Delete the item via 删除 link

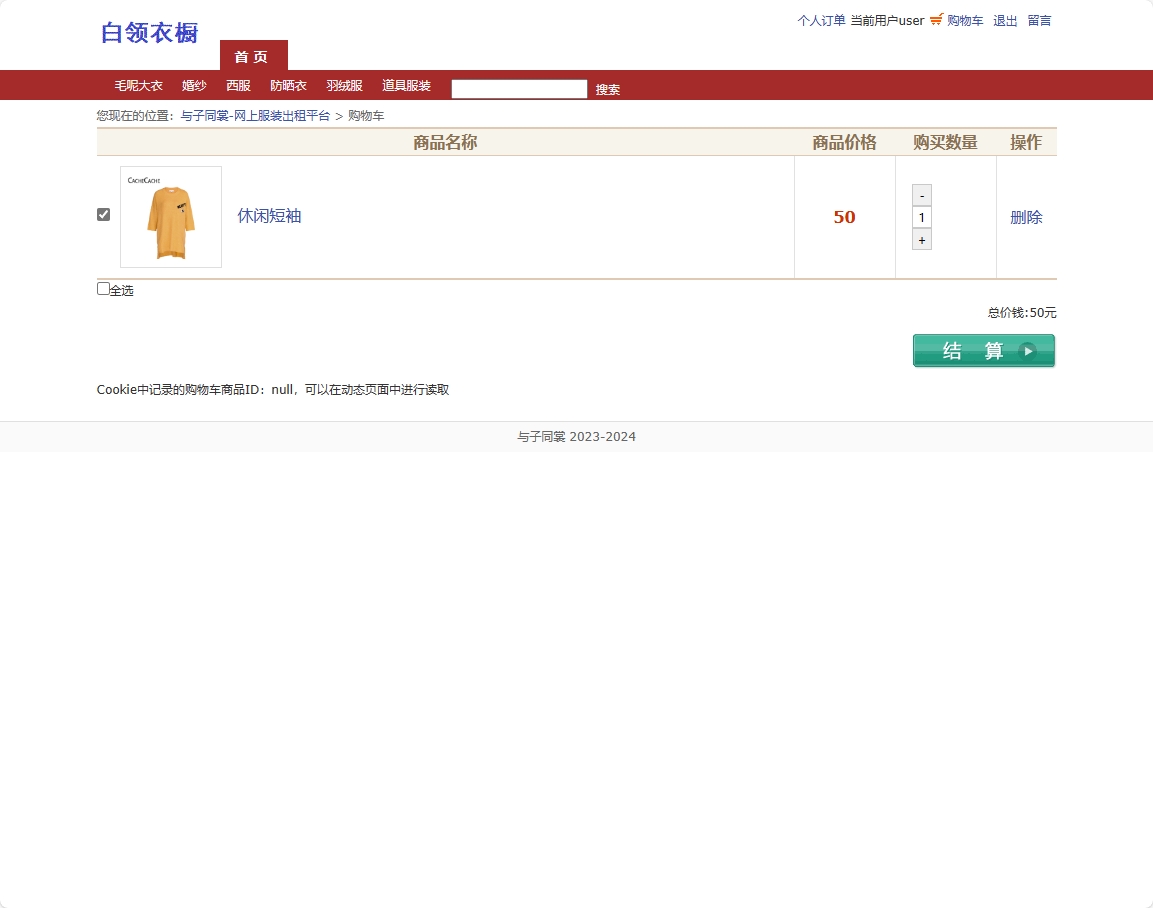(x=1026, y=216)
